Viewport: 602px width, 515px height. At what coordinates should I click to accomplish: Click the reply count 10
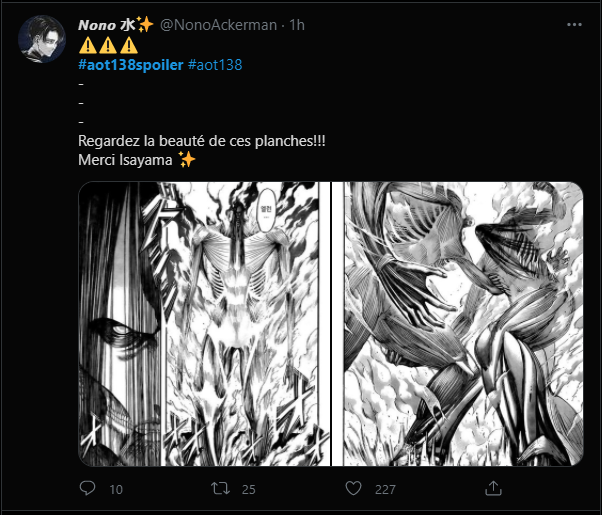coord(116,489)
